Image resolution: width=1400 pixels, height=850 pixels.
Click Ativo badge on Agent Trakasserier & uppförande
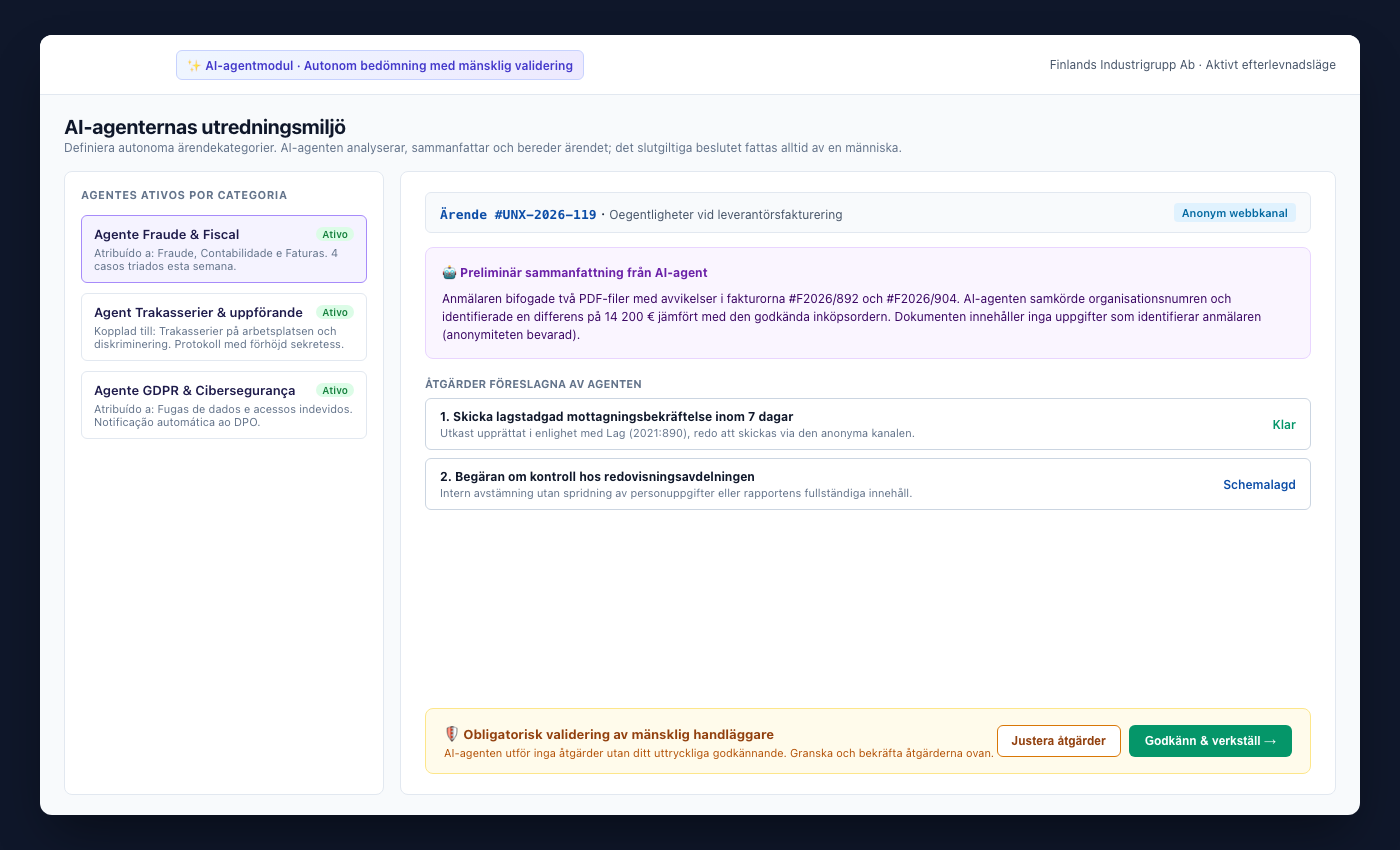point(335,313)
